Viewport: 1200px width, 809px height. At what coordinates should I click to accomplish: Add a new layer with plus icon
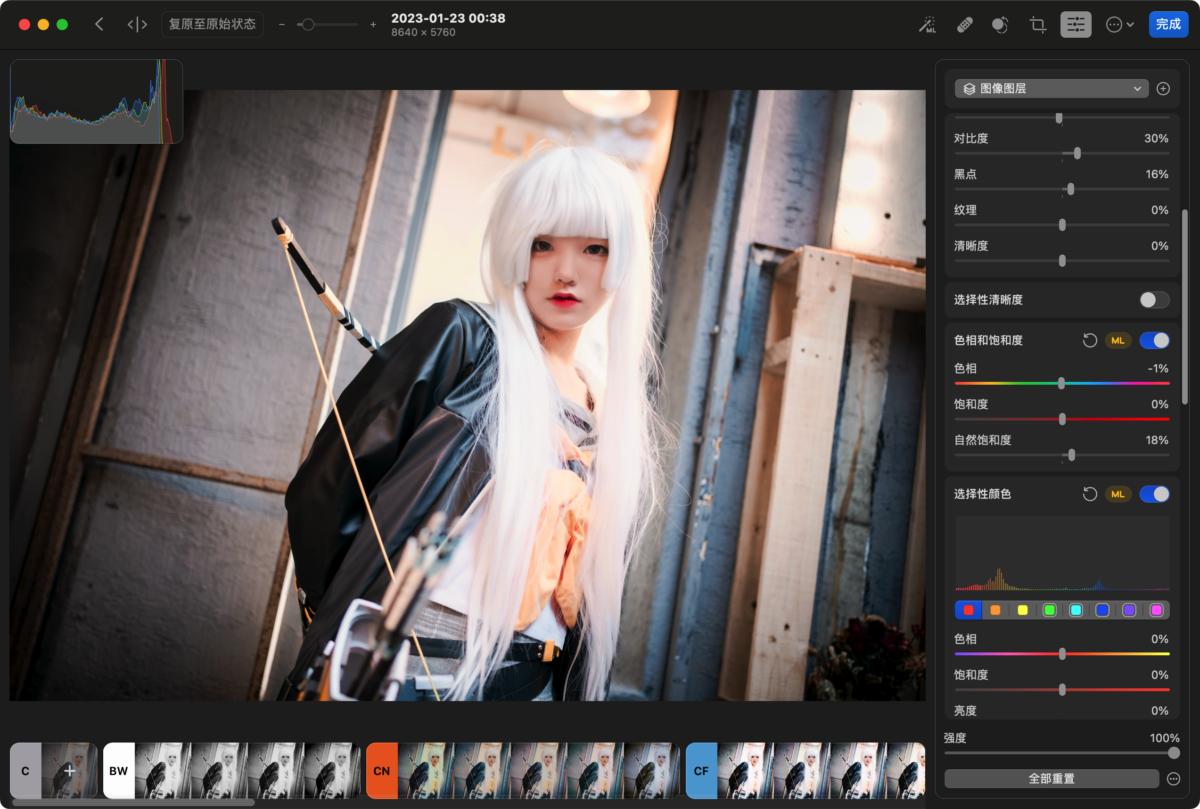click(x=1163, y=88)
